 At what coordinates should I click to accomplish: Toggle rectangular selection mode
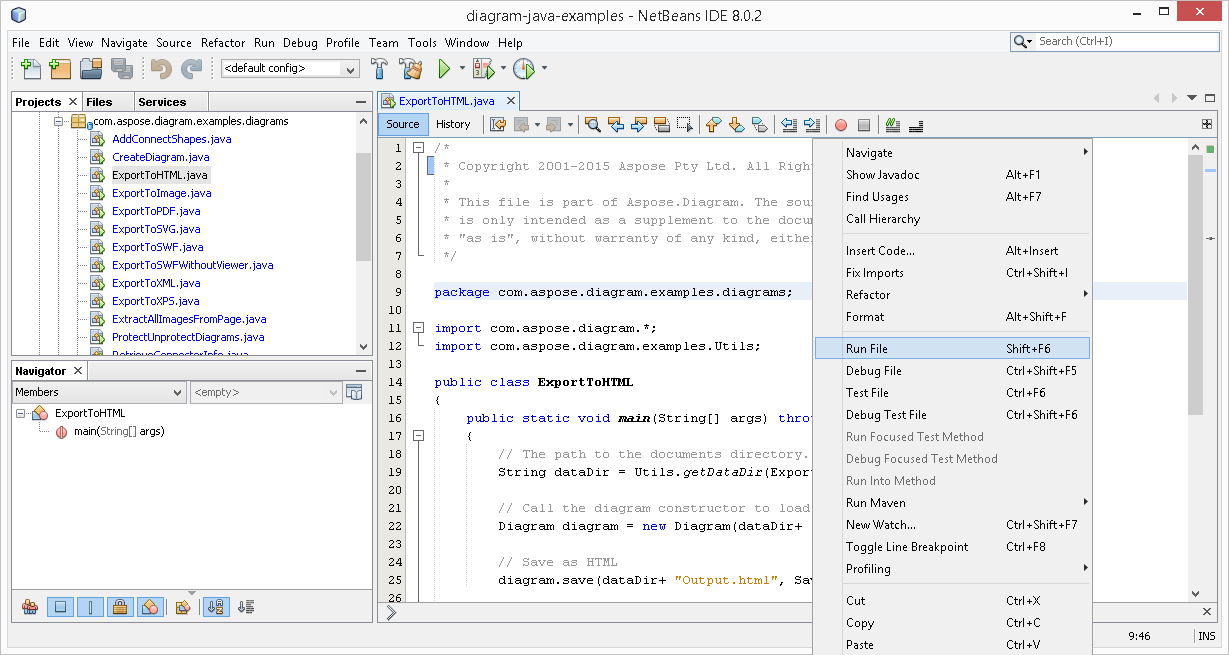tap(683, 124)
